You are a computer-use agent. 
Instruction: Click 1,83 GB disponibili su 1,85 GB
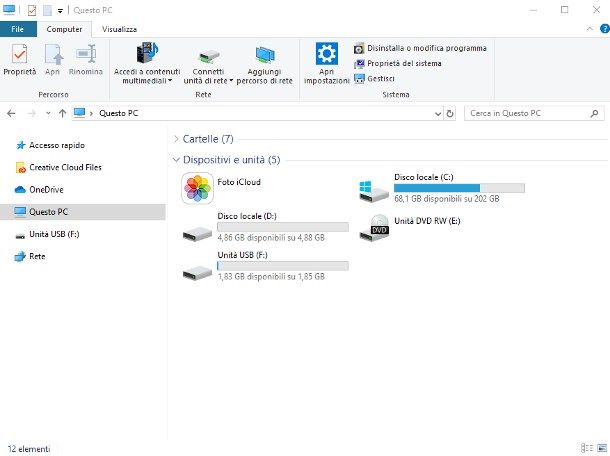(x=271, y=277)
